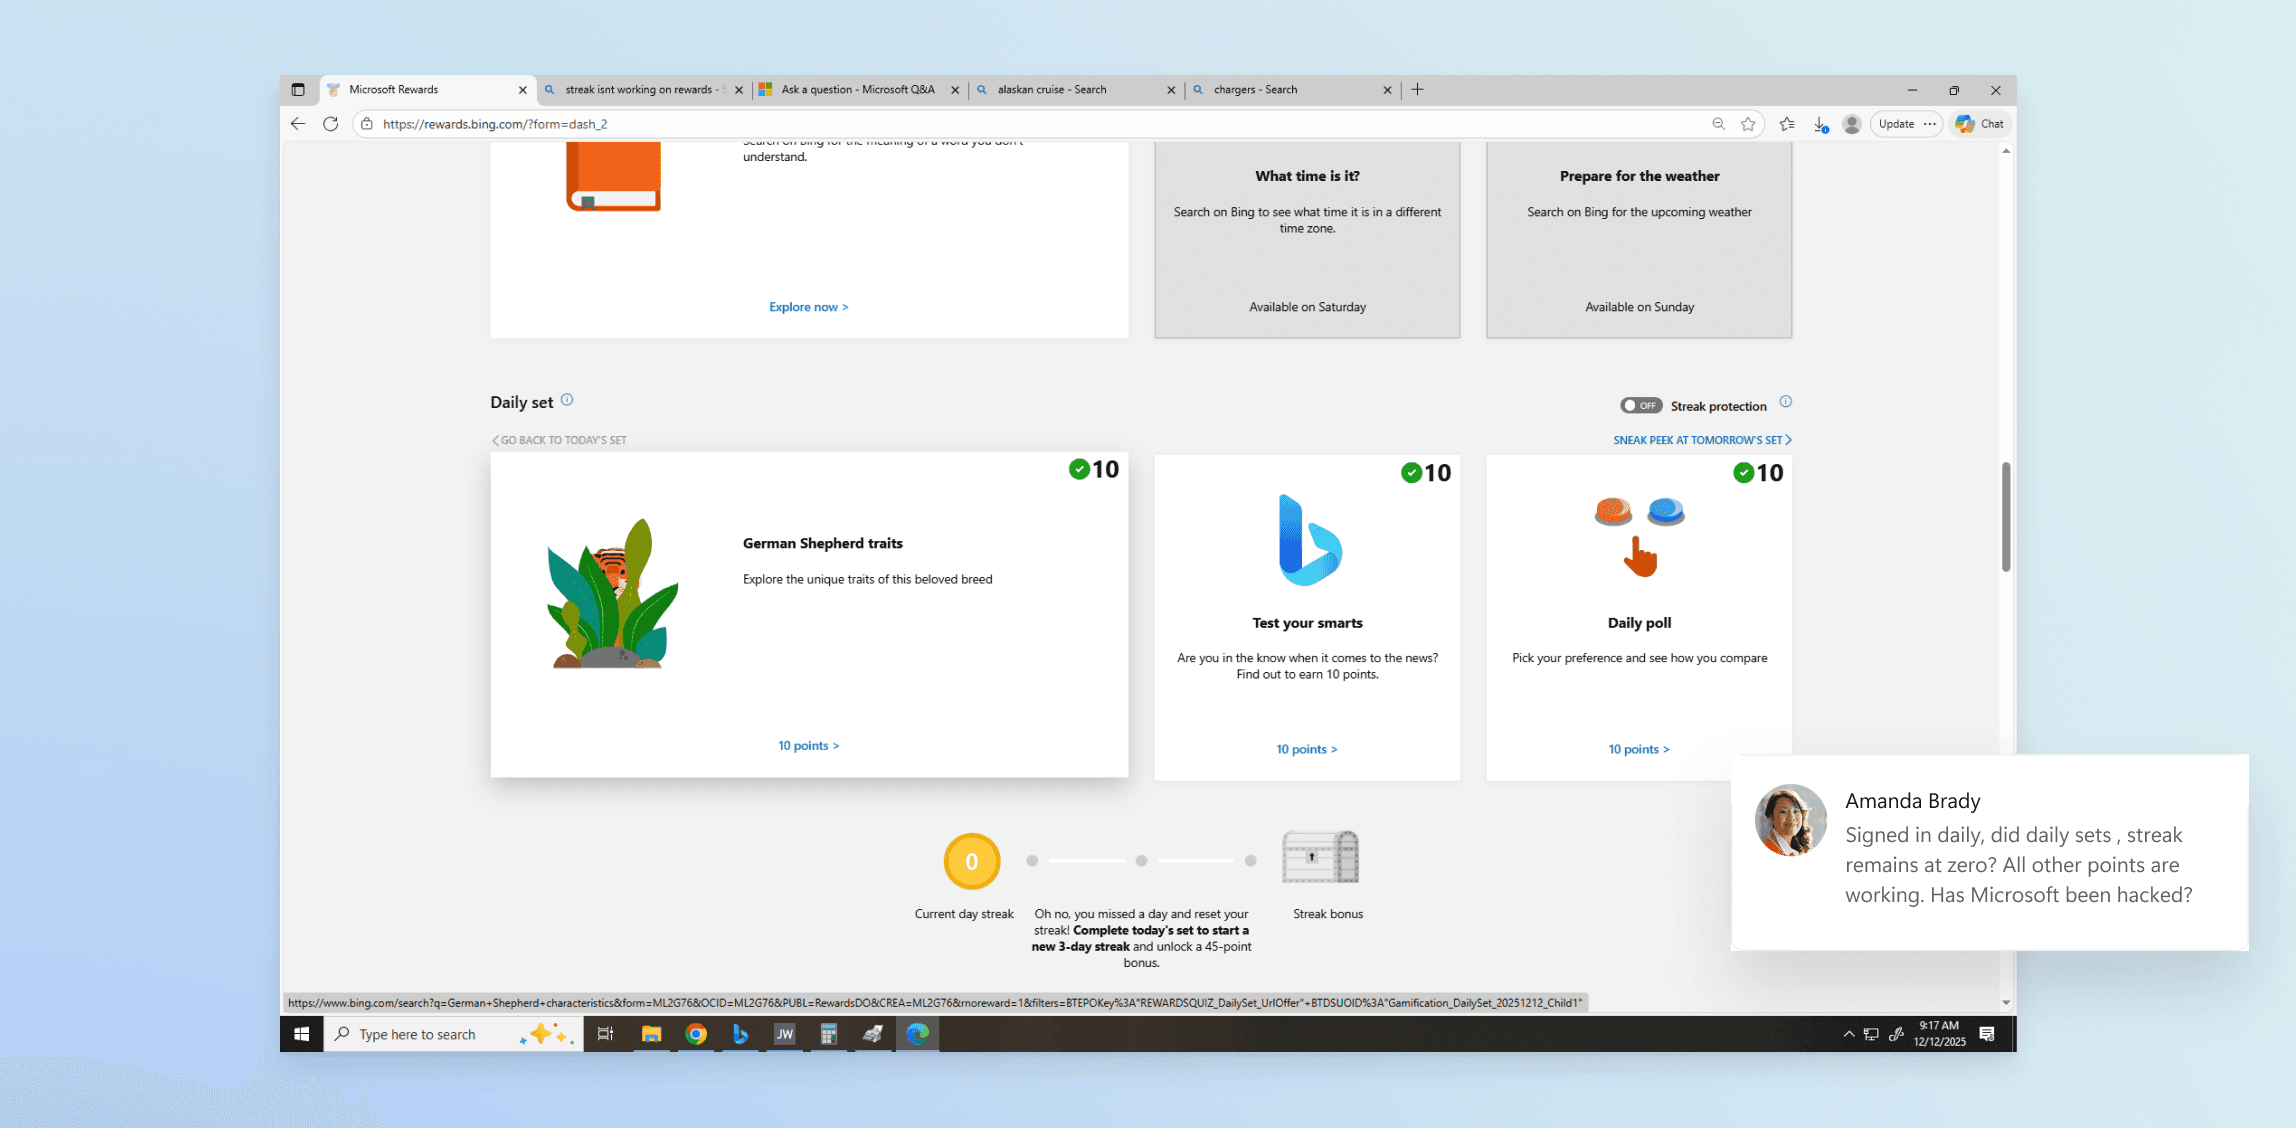This screenshot has height=1128, width=2296.
Task: Toggle Streak protection switch
Action: tap(1641, 406)
